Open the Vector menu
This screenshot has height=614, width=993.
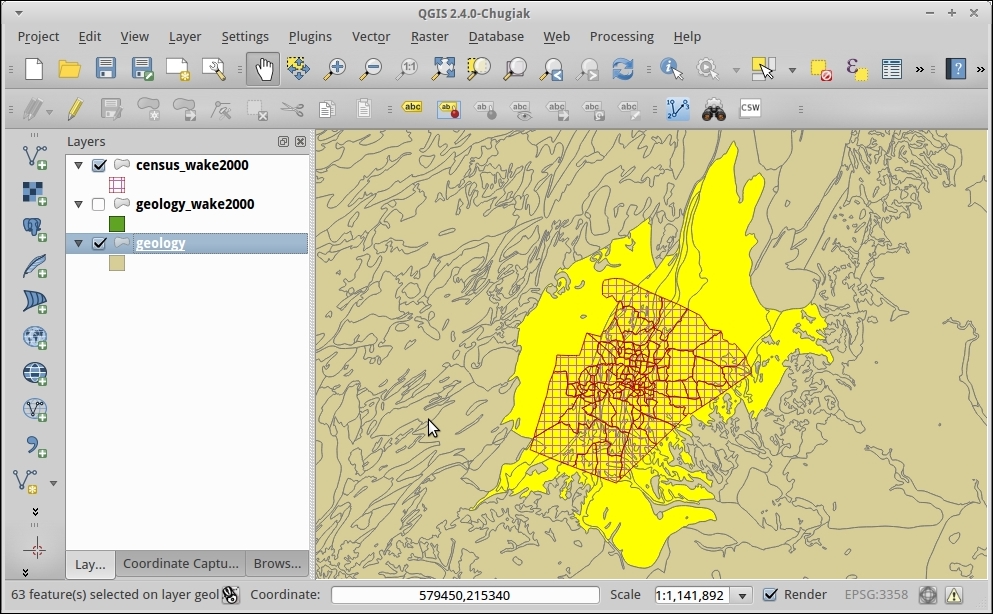pos(370,37)
